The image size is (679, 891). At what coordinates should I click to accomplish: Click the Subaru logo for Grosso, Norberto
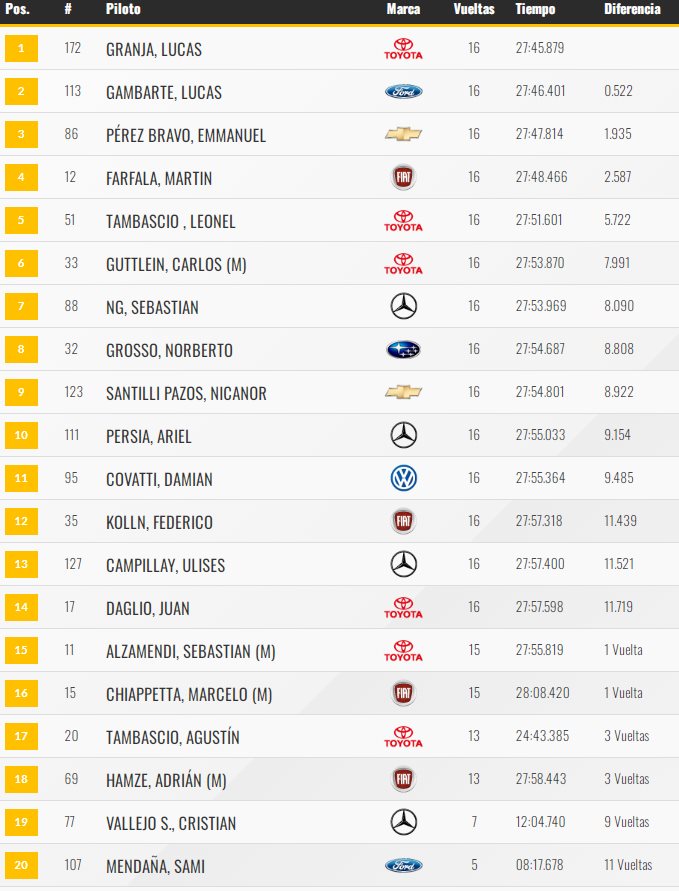point(403,349)
